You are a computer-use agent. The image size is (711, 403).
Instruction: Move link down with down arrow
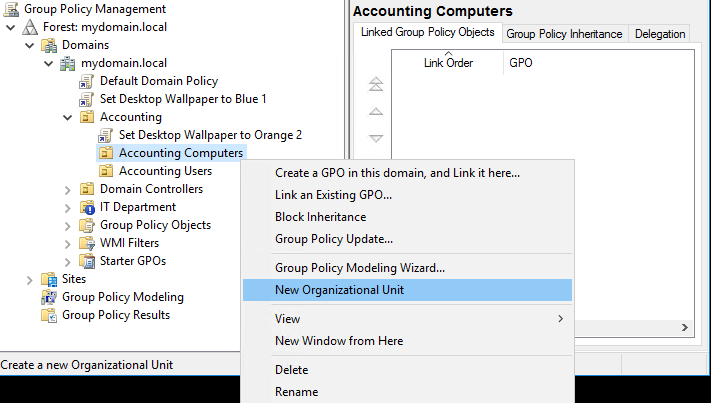point(376,138)
